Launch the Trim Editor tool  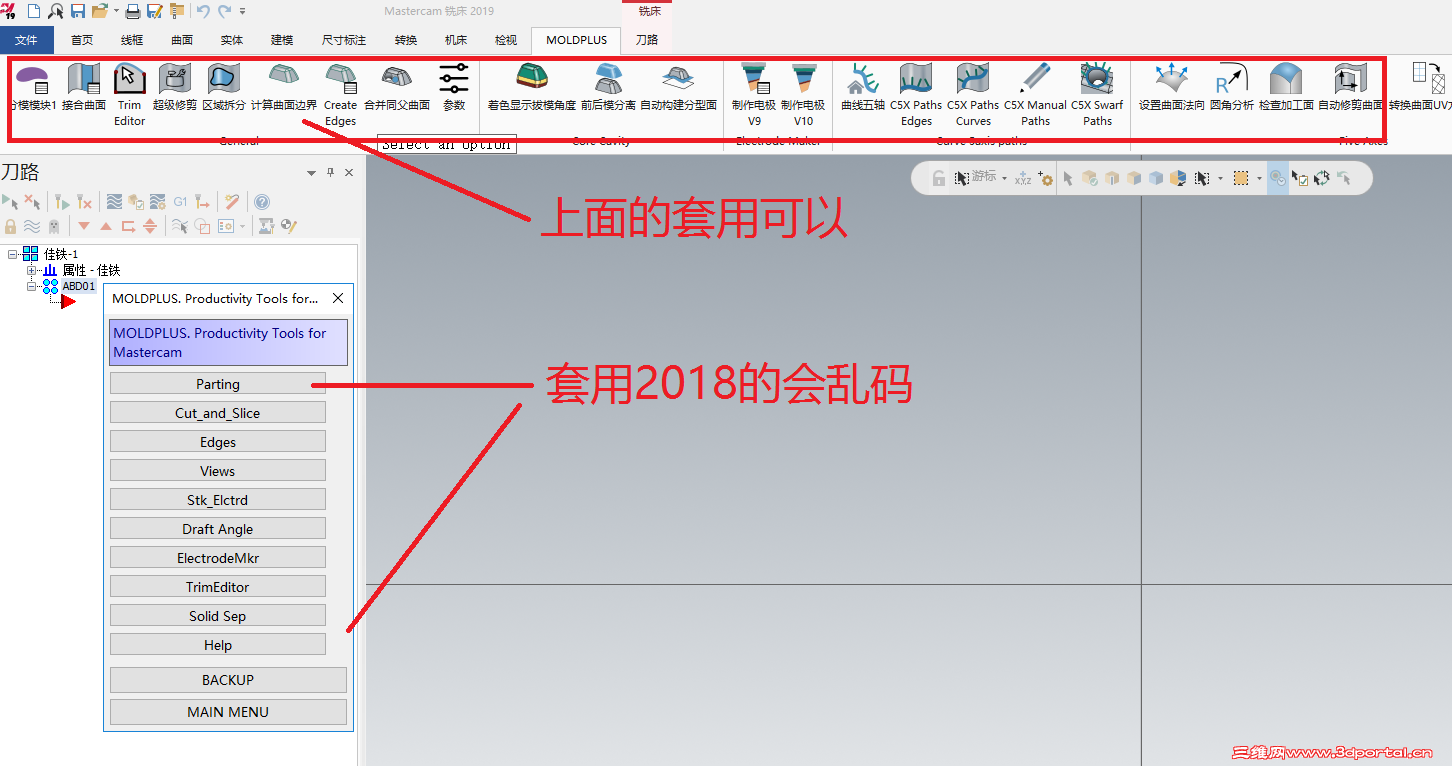click(129, 95)
